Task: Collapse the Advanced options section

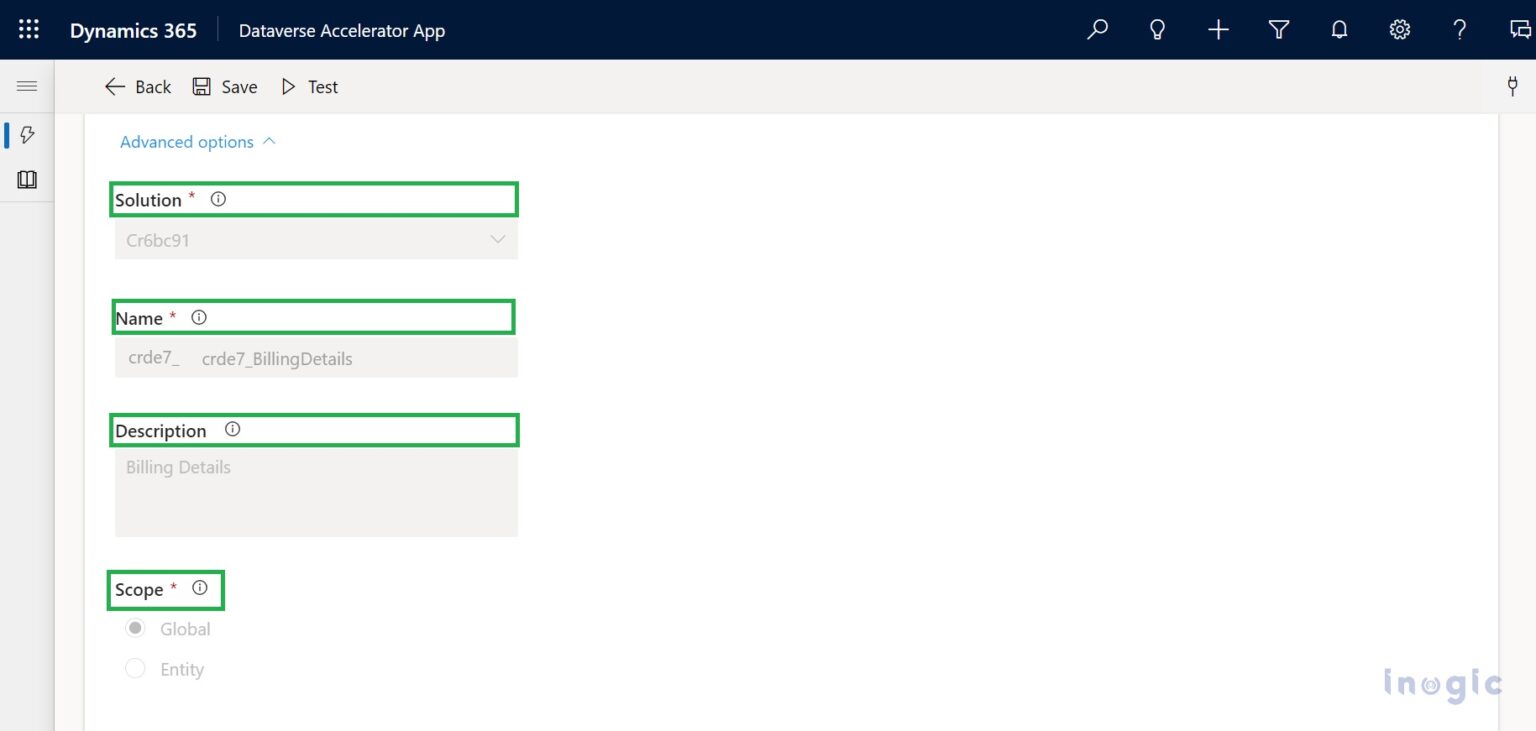Action: (x=196, y=141)
